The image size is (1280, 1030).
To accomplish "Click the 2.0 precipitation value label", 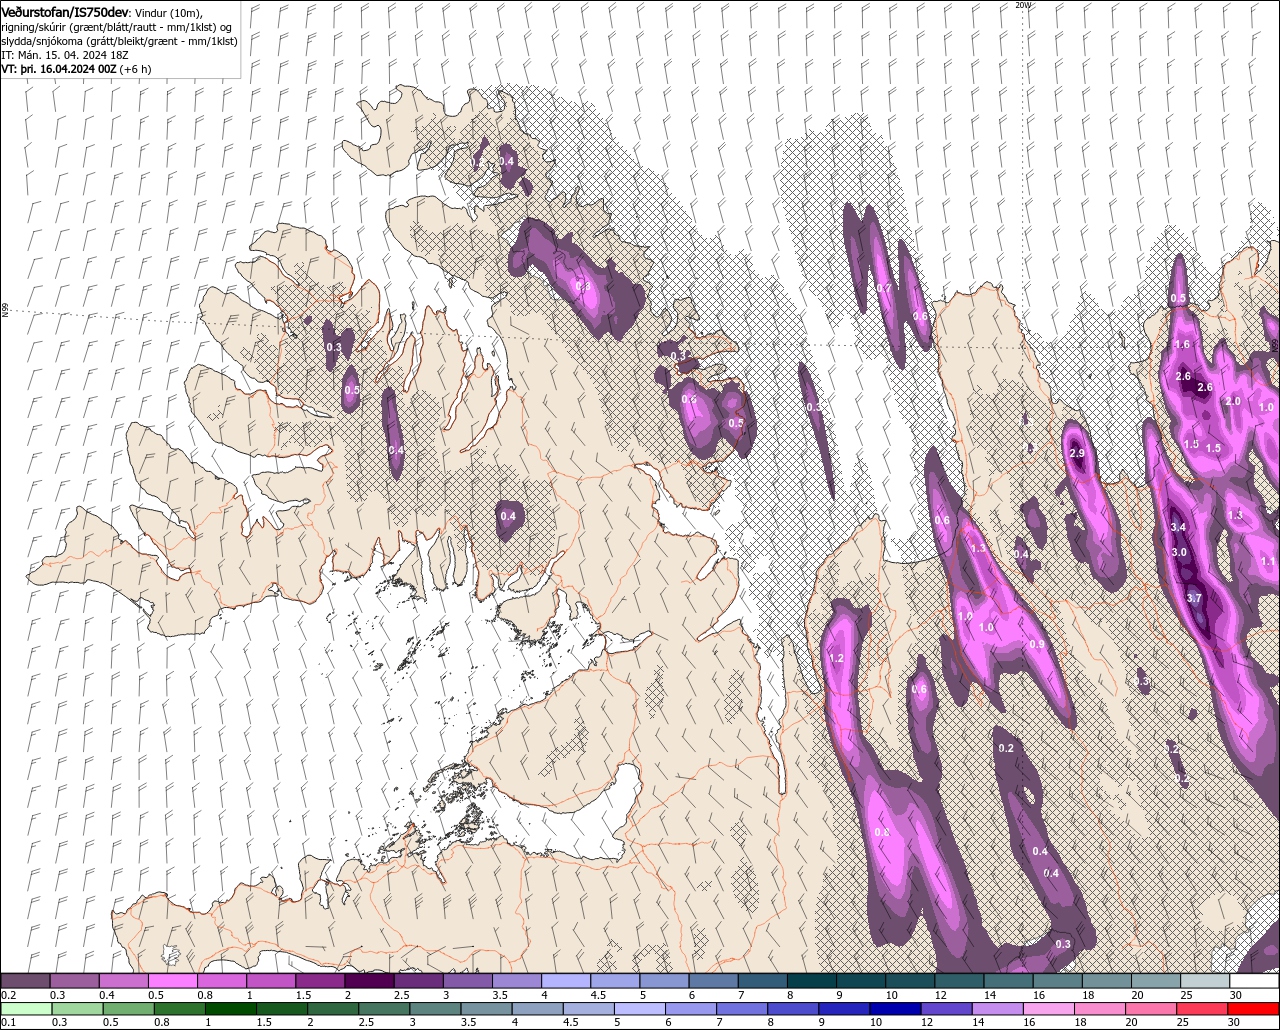I will pyautogui.click(x=1233, y=401).
